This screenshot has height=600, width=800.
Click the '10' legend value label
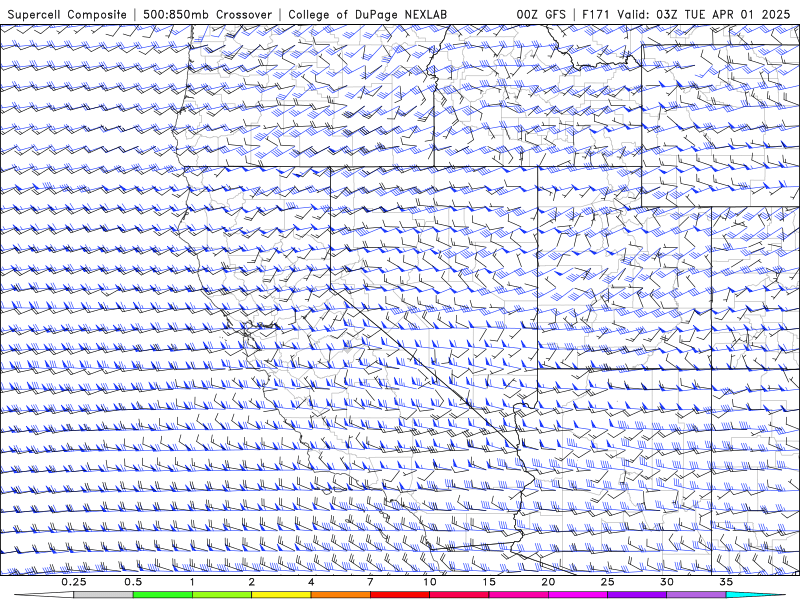(430, 582)
